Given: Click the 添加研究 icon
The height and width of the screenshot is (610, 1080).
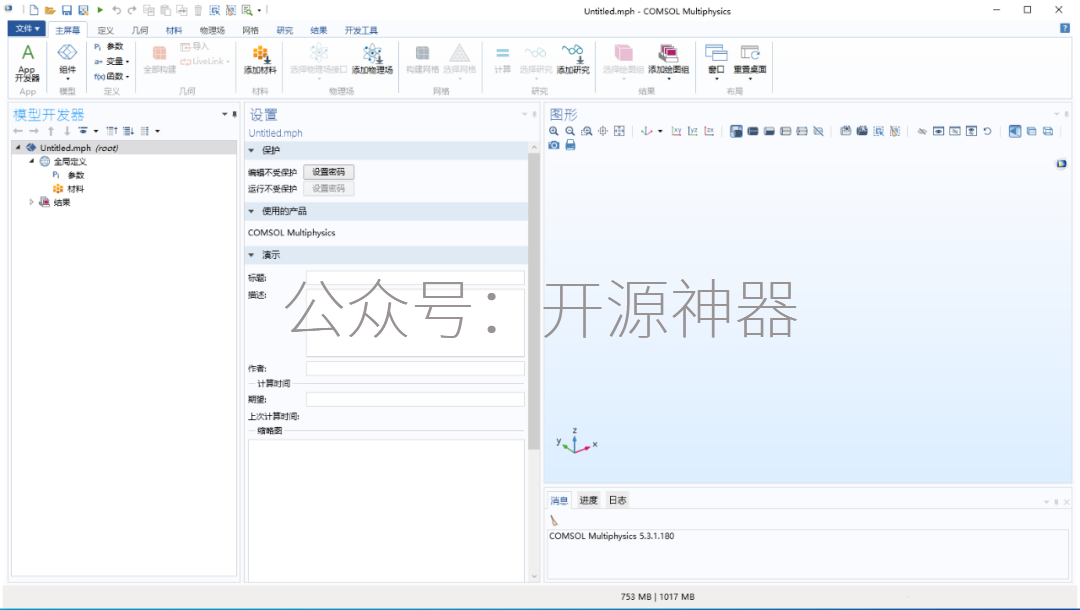Looking at the screenshot, I should (573, 60).
